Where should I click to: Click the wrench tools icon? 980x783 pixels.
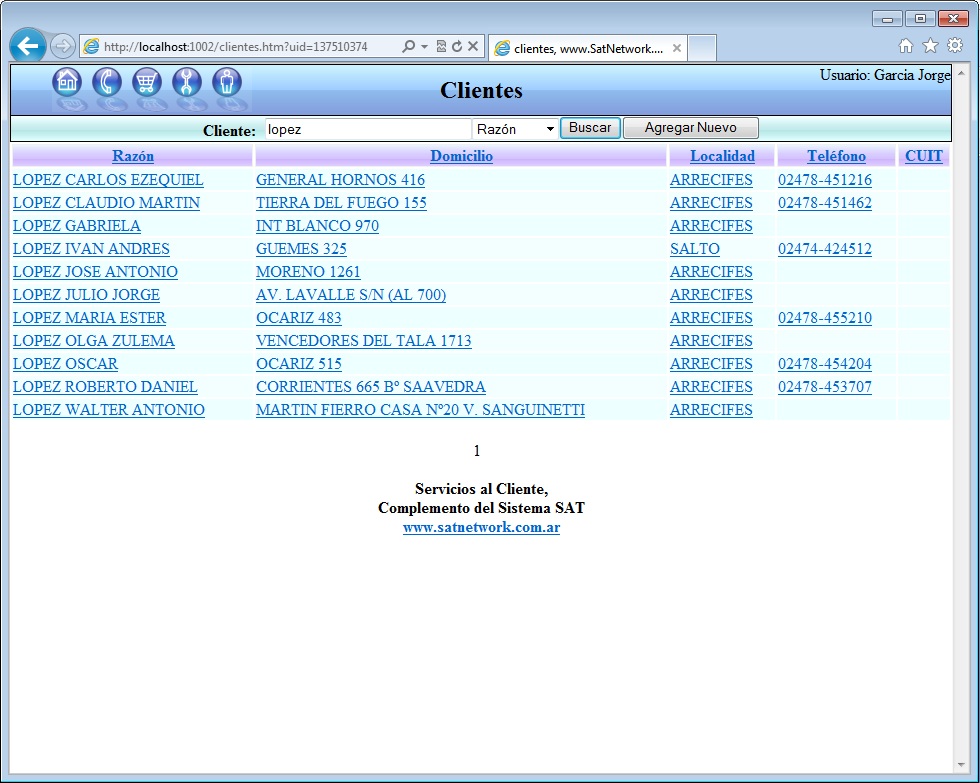click(187, 82)
